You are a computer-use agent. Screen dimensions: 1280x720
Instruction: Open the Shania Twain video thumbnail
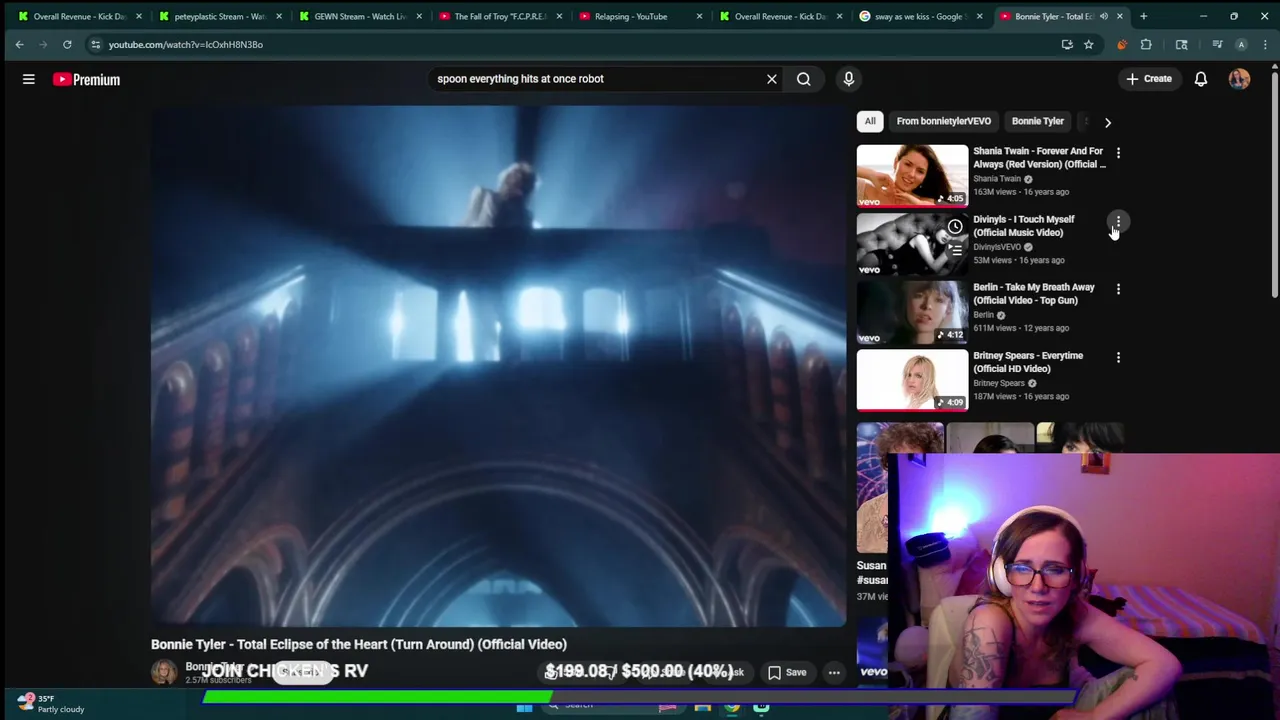pos(912,176)
